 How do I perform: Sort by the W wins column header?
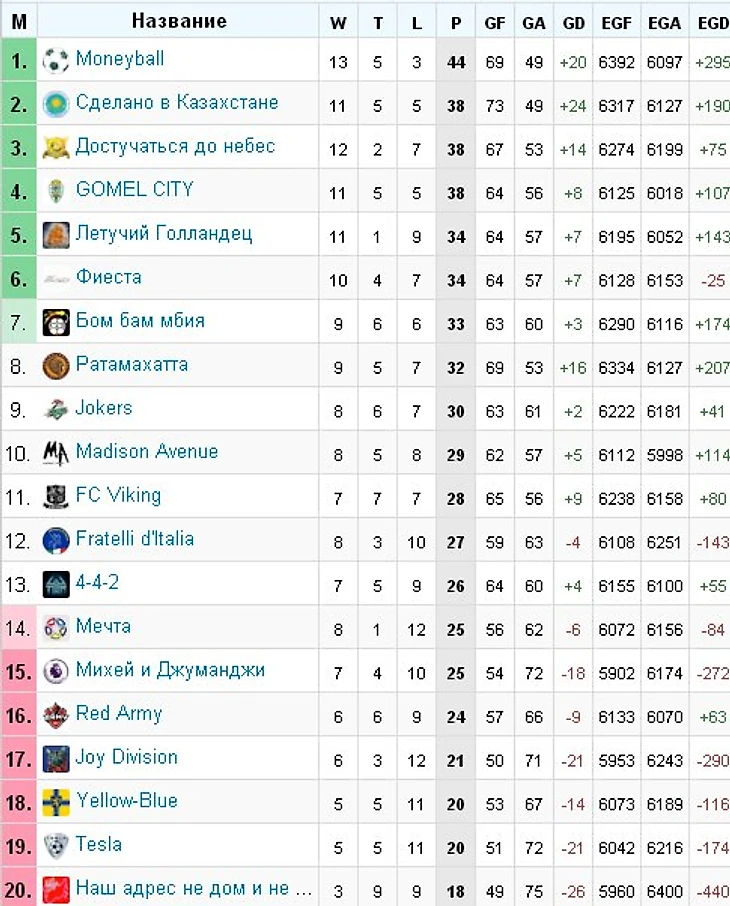tap(338, 23)
